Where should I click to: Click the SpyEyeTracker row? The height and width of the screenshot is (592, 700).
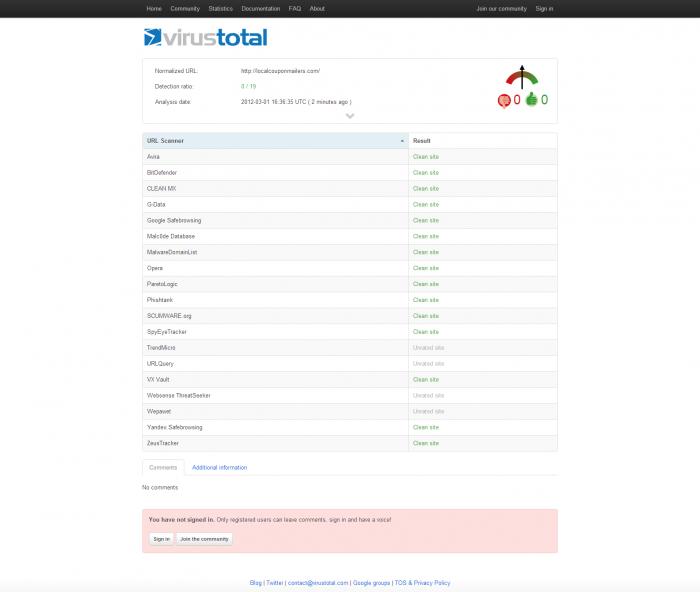[x=350, y=332]
